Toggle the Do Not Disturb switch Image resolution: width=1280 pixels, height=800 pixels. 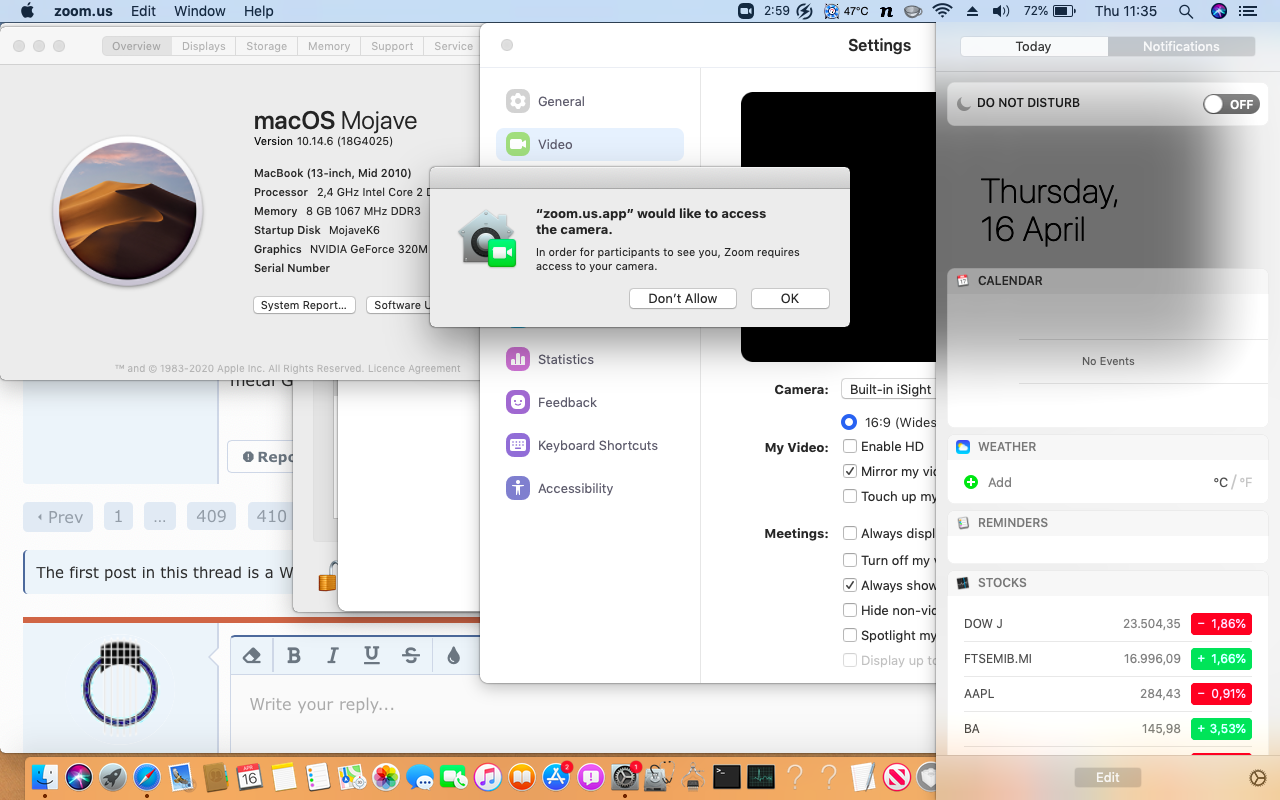click(x=1230, y=104)
